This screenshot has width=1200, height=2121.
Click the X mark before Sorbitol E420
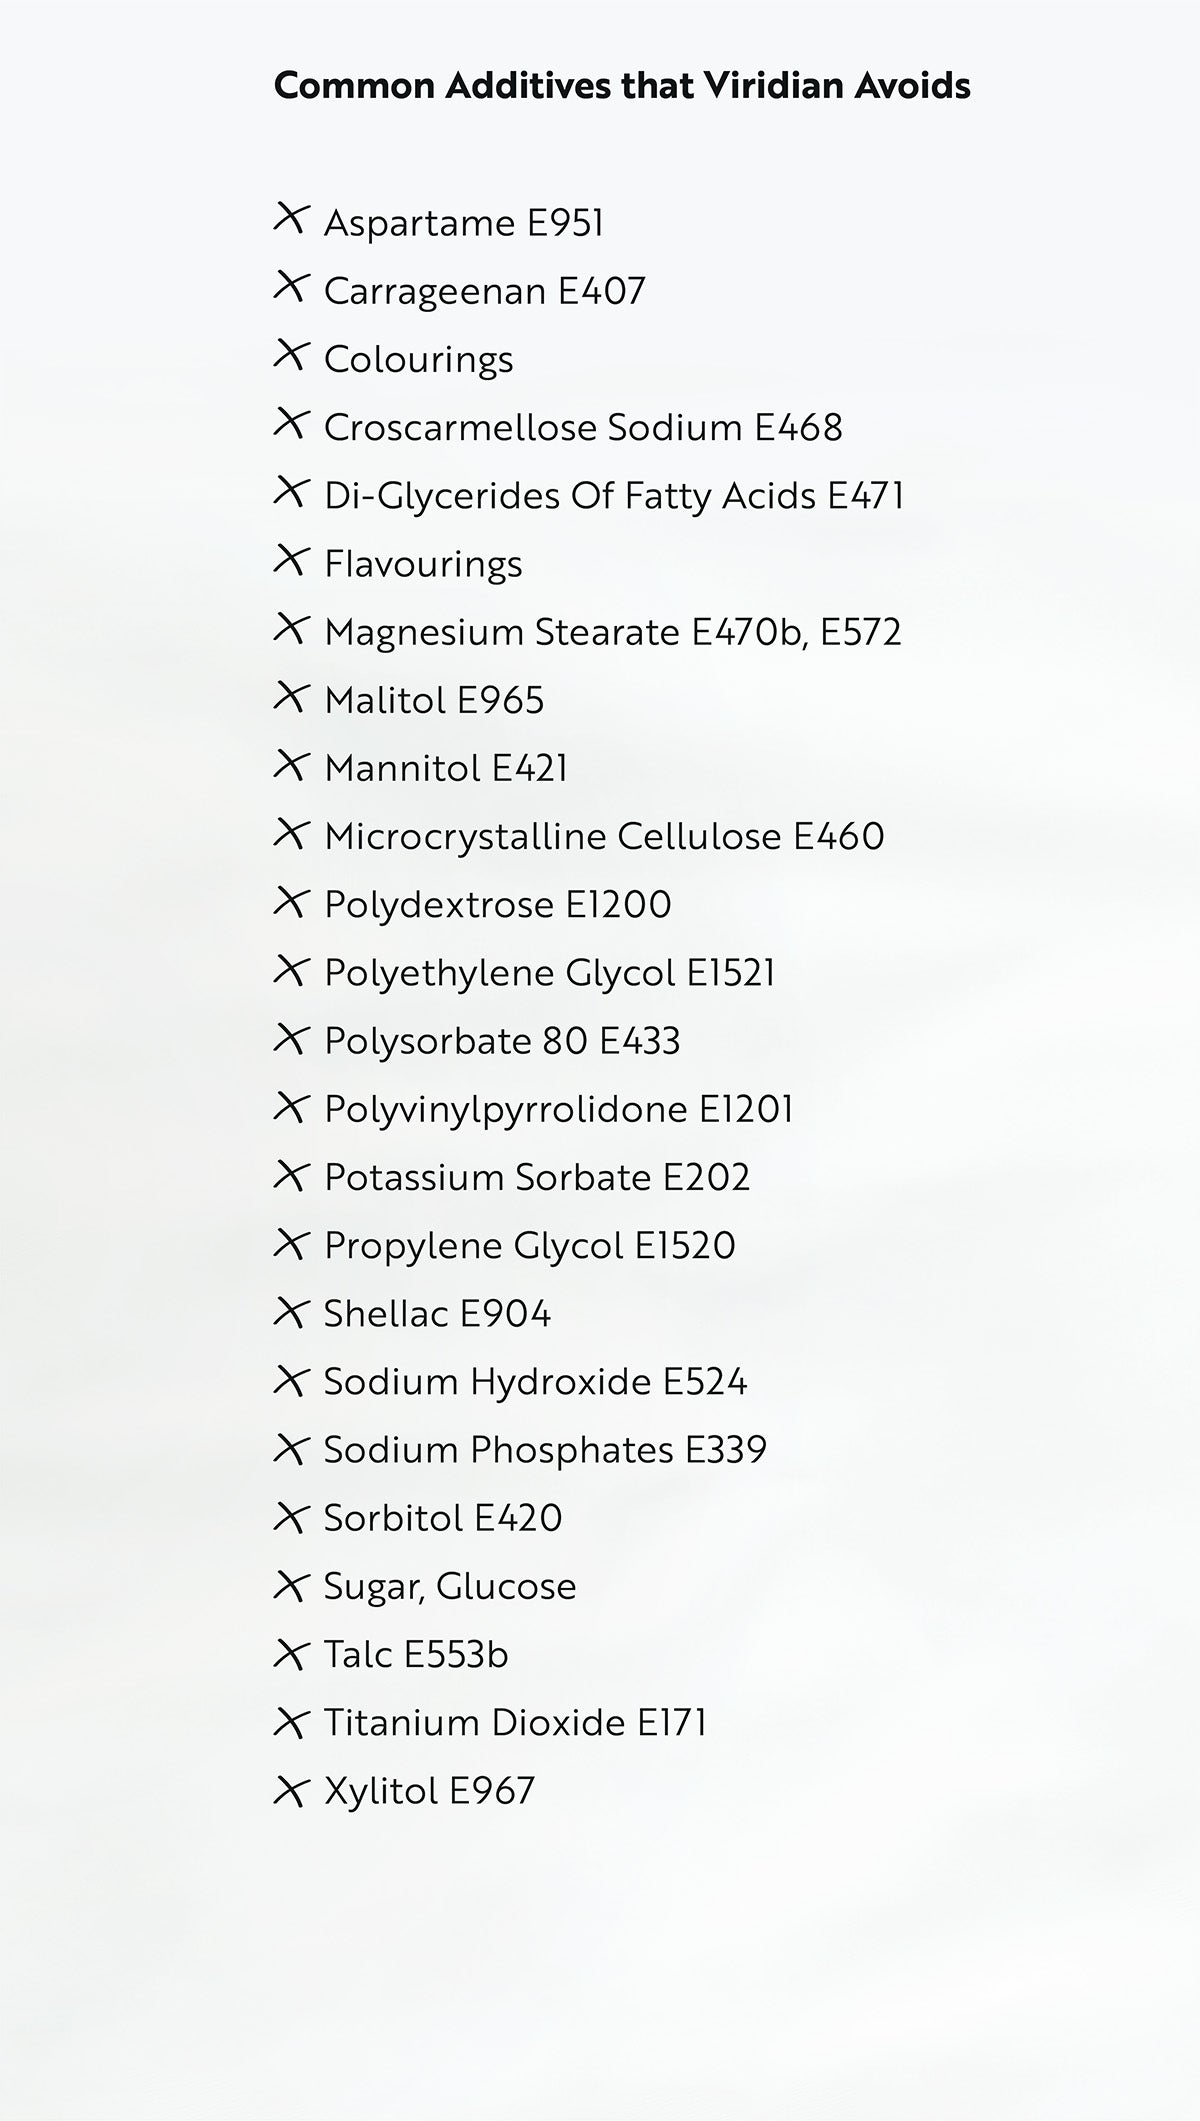(289, 1514)
